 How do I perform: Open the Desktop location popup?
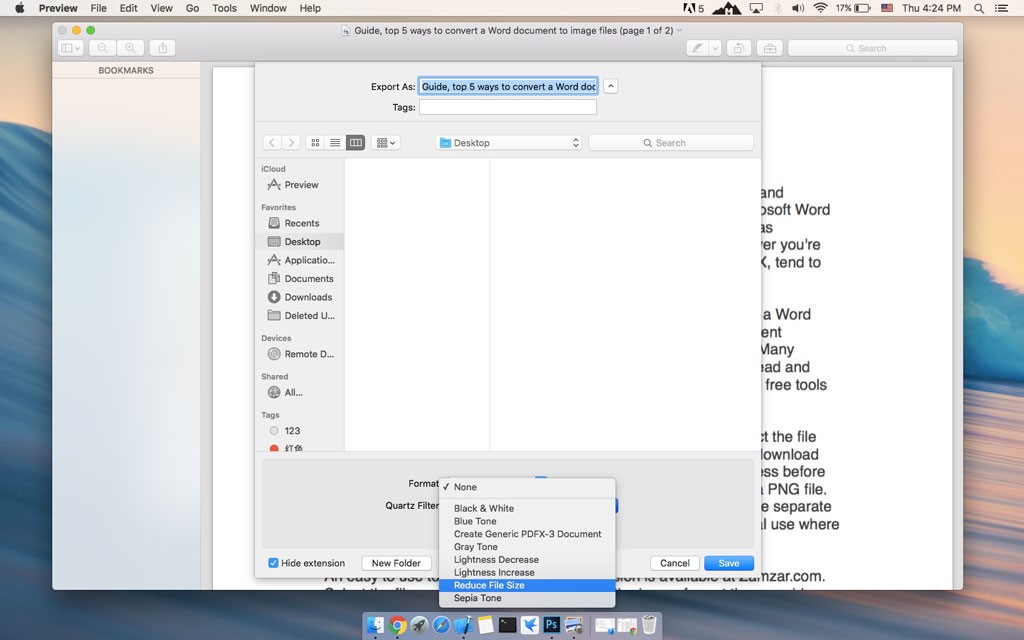(509, 142)
